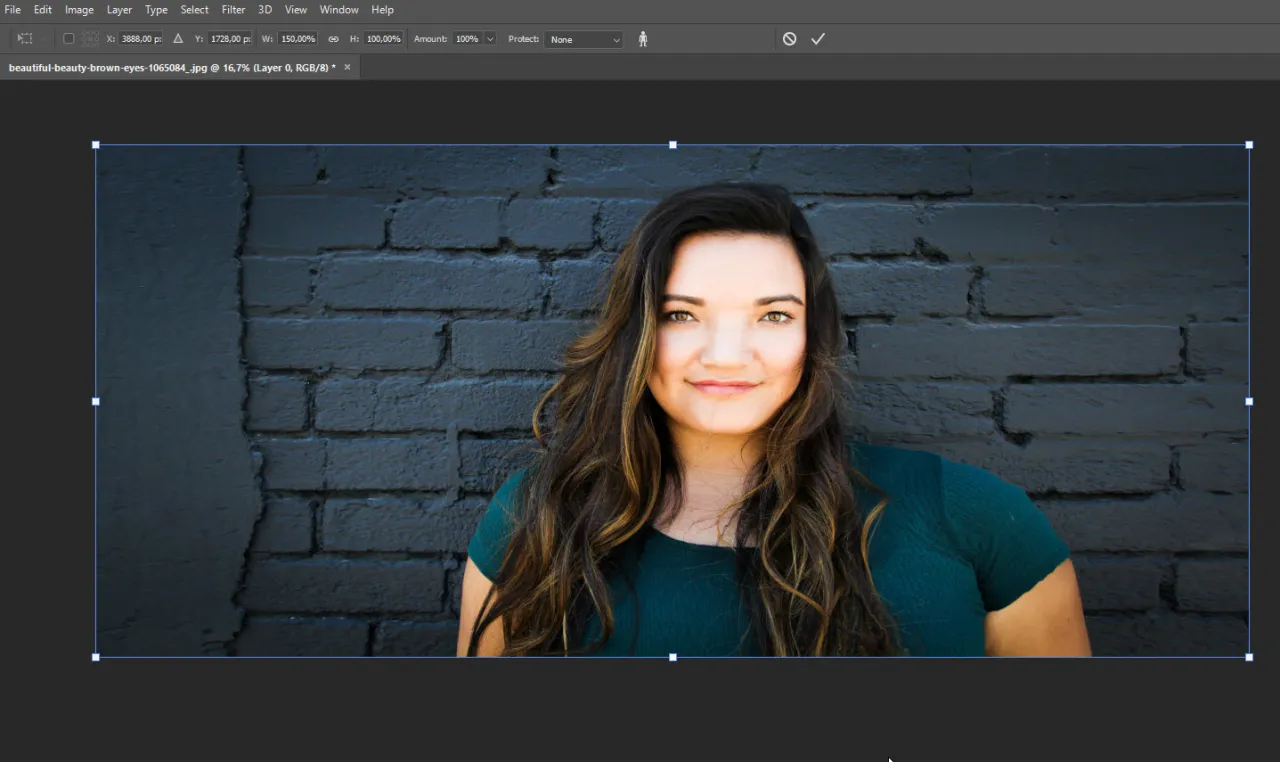Open the Filter menu

coord(233,9)
